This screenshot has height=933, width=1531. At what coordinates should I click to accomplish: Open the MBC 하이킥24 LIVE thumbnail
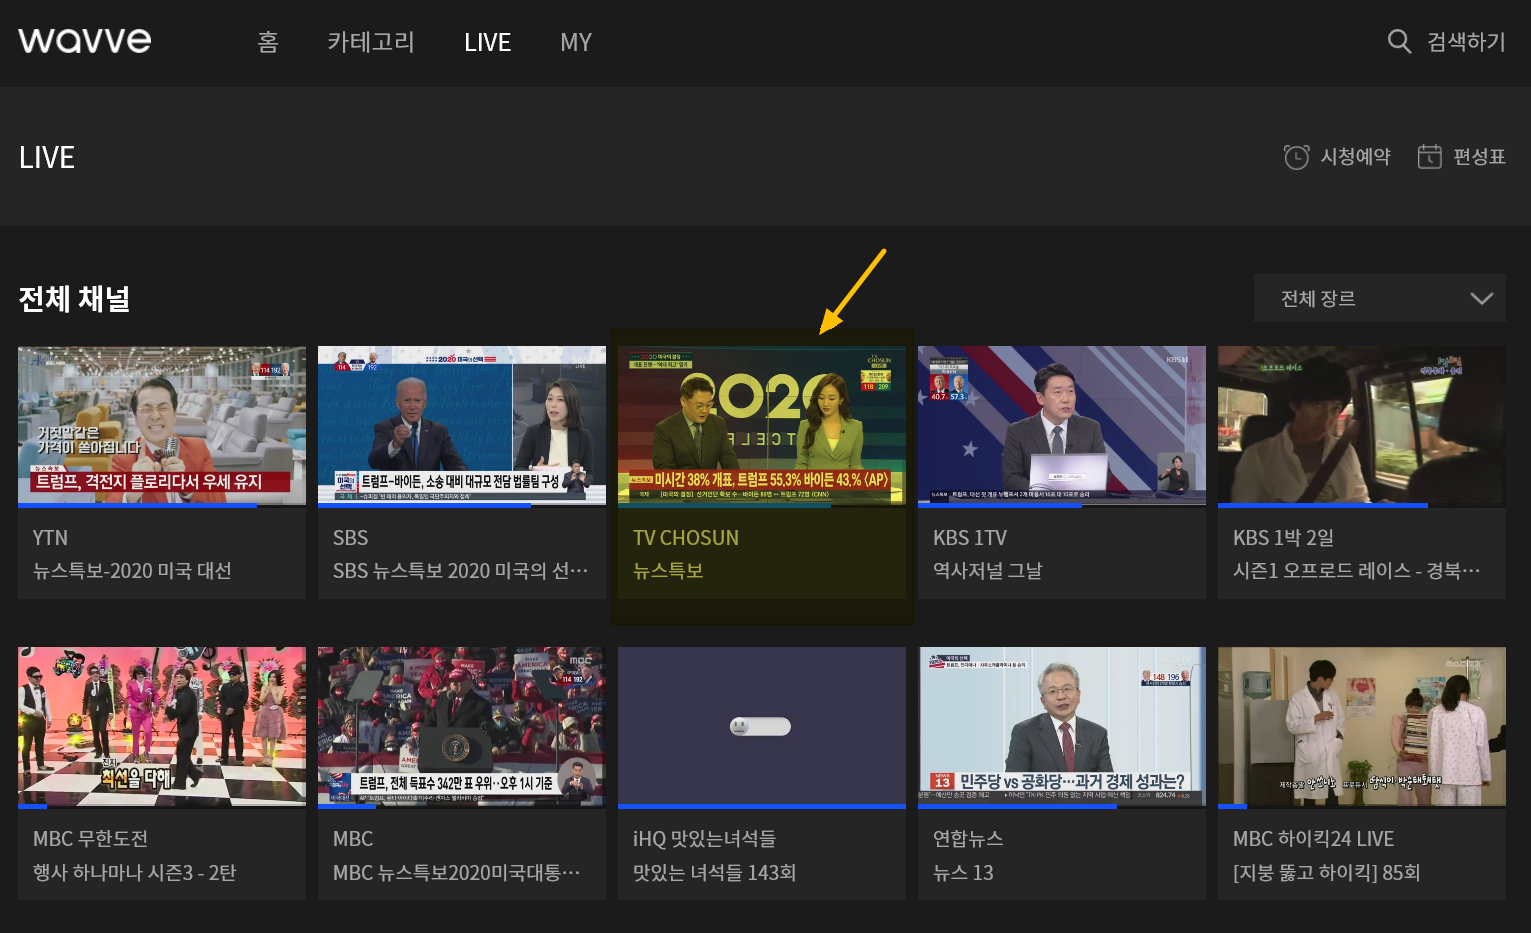1362,727
